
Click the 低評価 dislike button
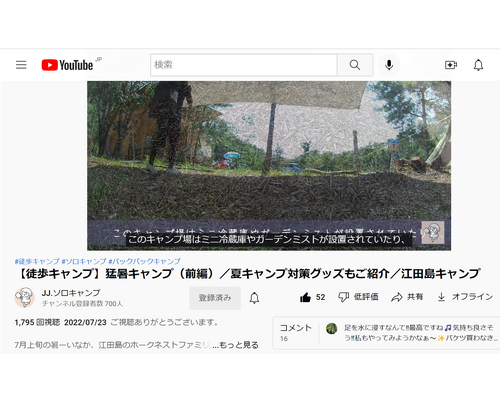(x=358, y=297)
